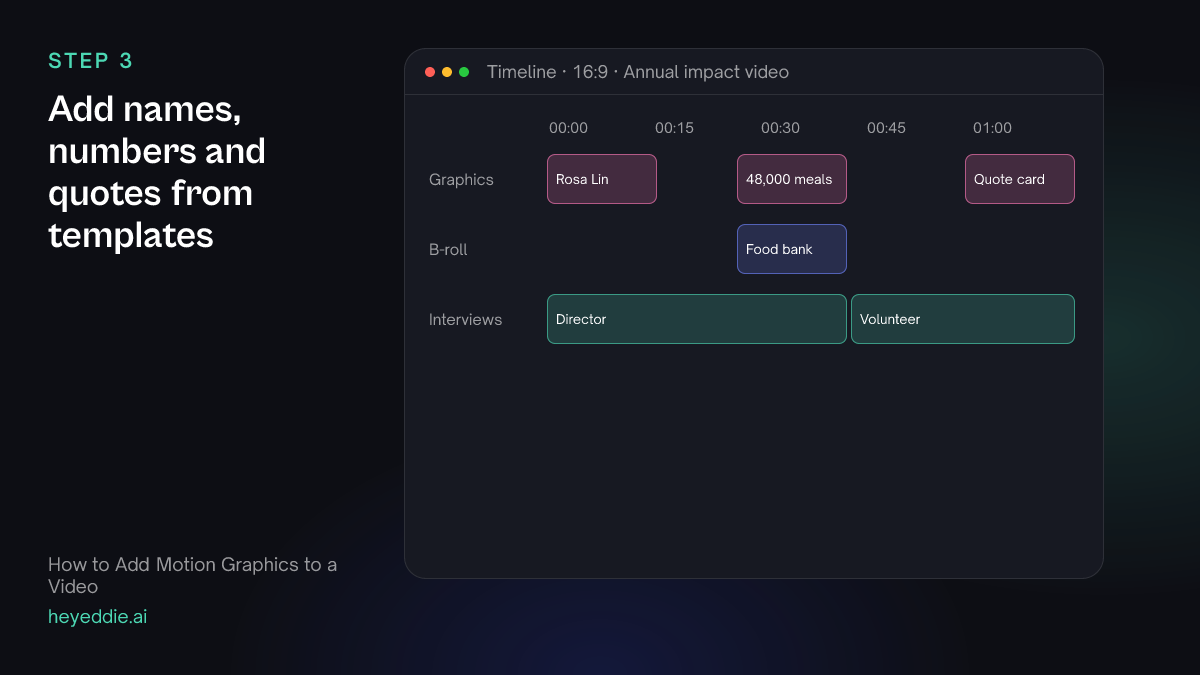Select the 48,000 meals graphics clip
Screen dimensions: 1200x675
coord(792,179)
